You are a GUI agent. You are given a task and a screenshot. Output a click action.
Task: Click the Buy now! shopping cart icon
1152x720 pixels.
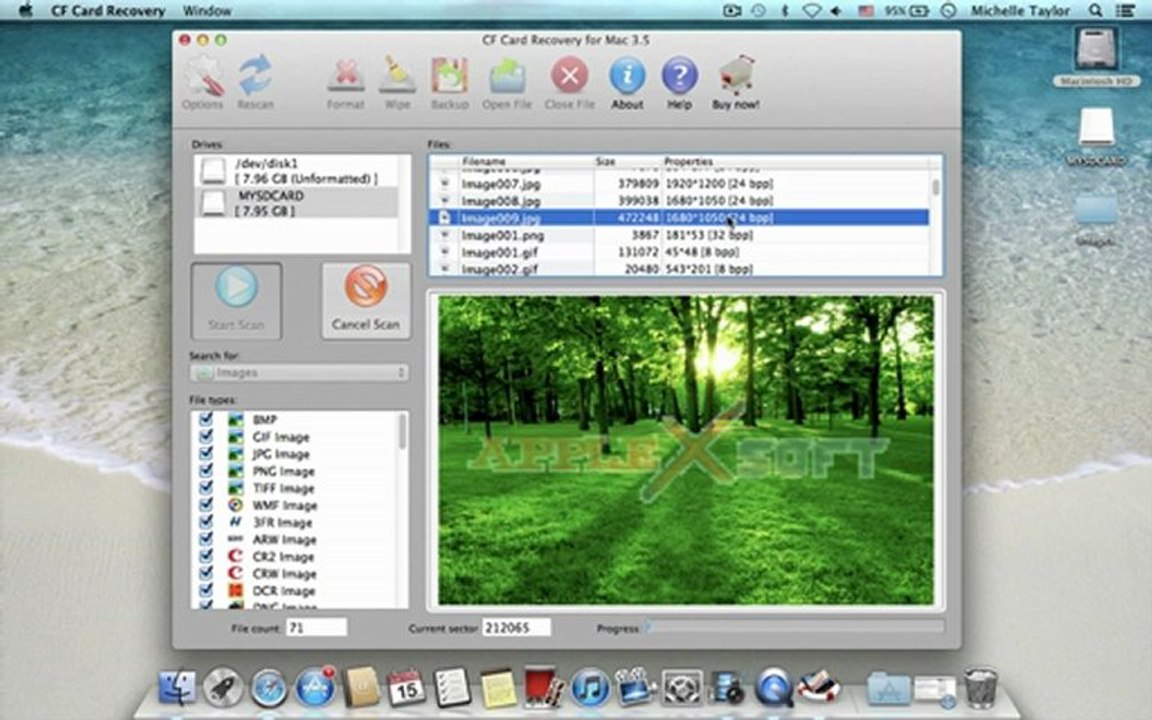735,82
